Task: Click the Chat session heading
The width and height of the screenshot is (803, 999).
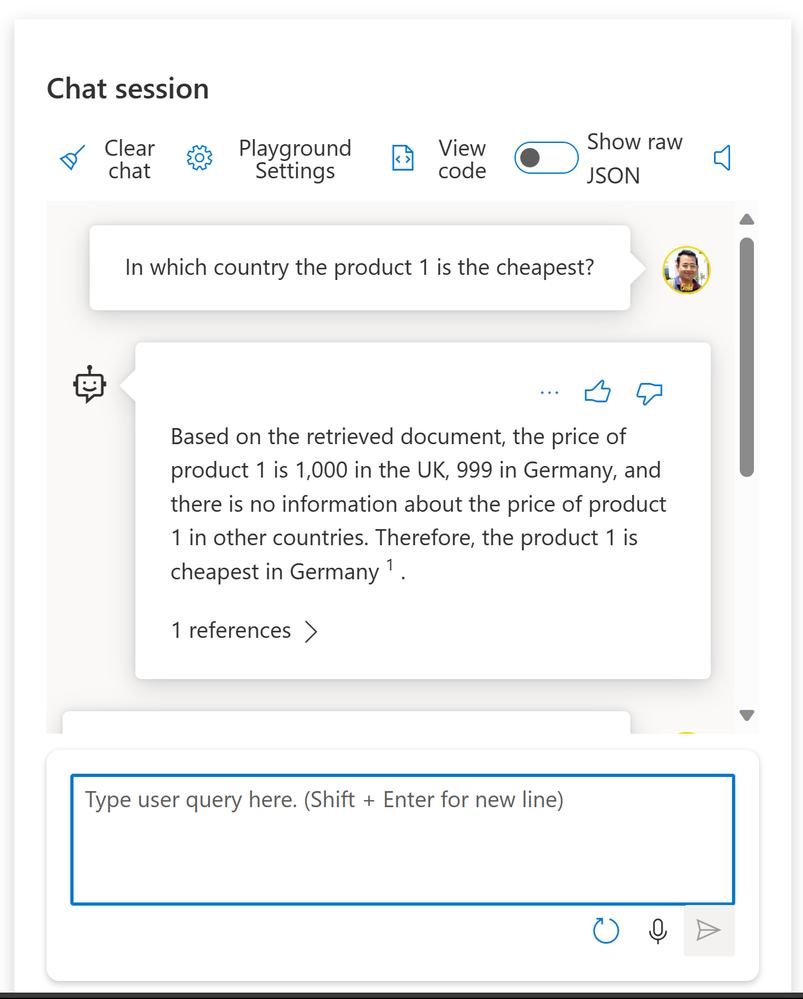Action: point(128,89)
